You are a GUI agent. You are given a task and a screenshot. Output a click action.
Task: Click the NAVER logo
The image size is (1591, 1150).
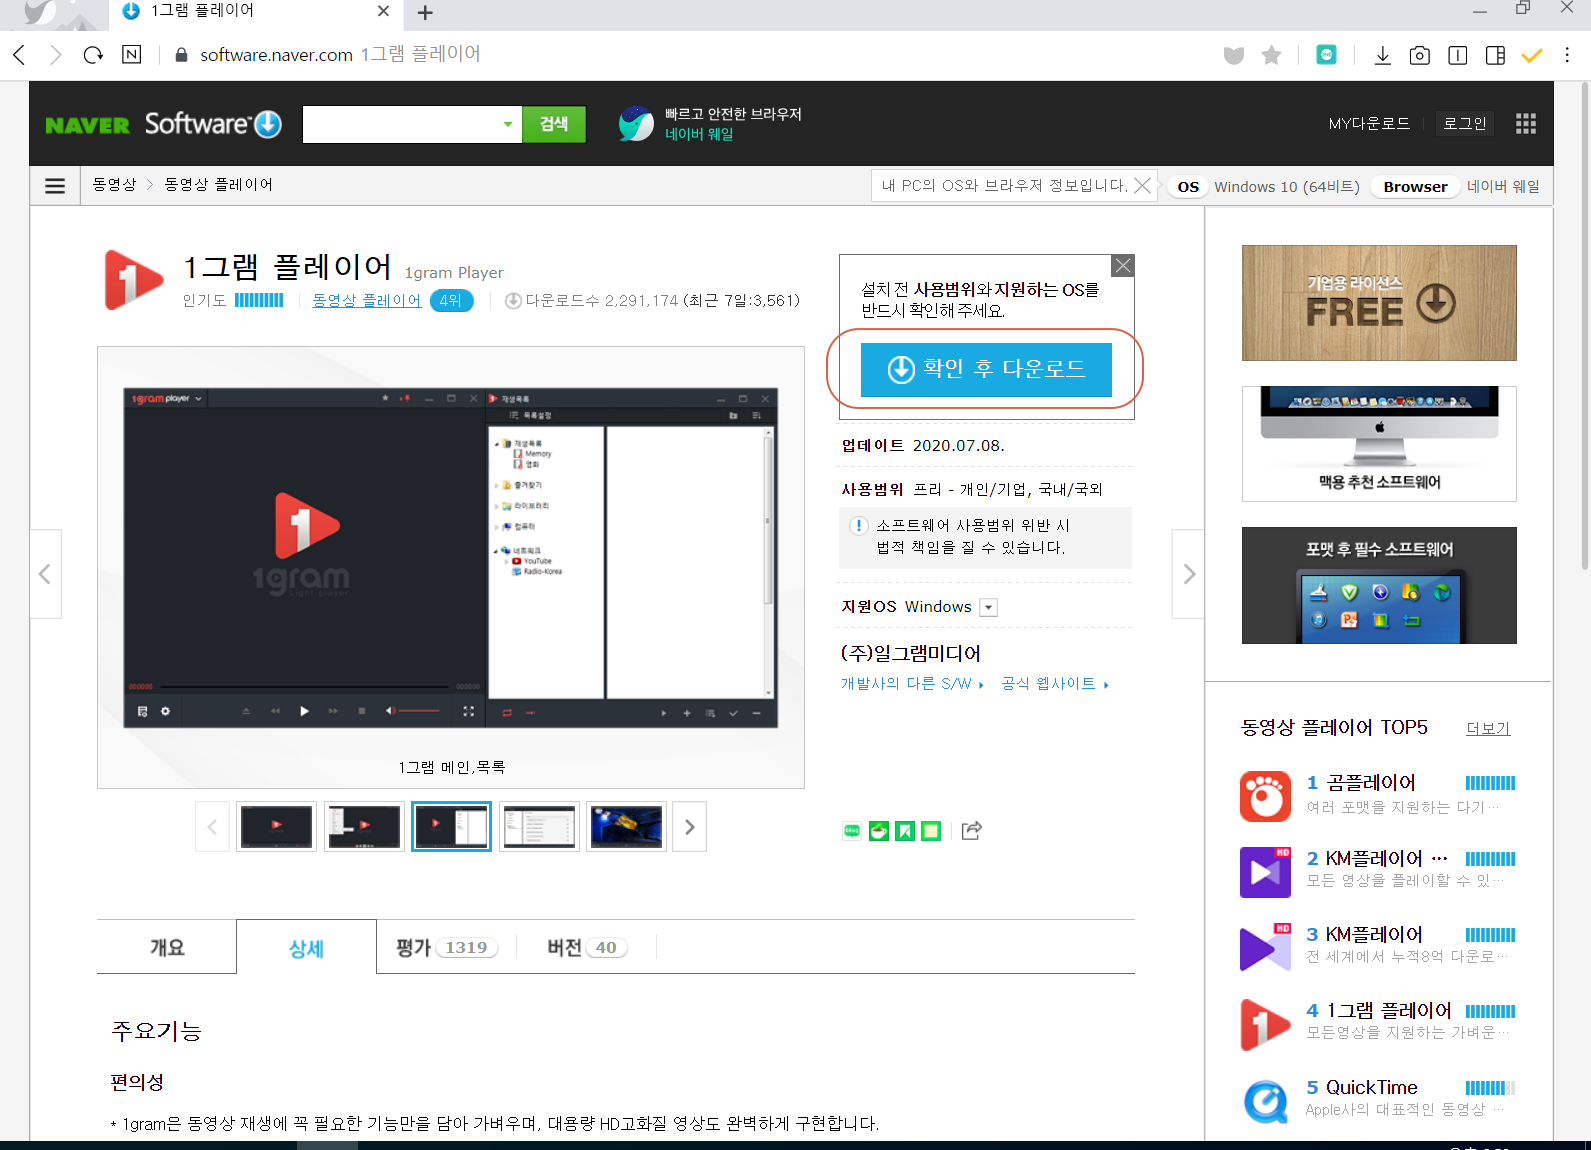click(88, 125)
